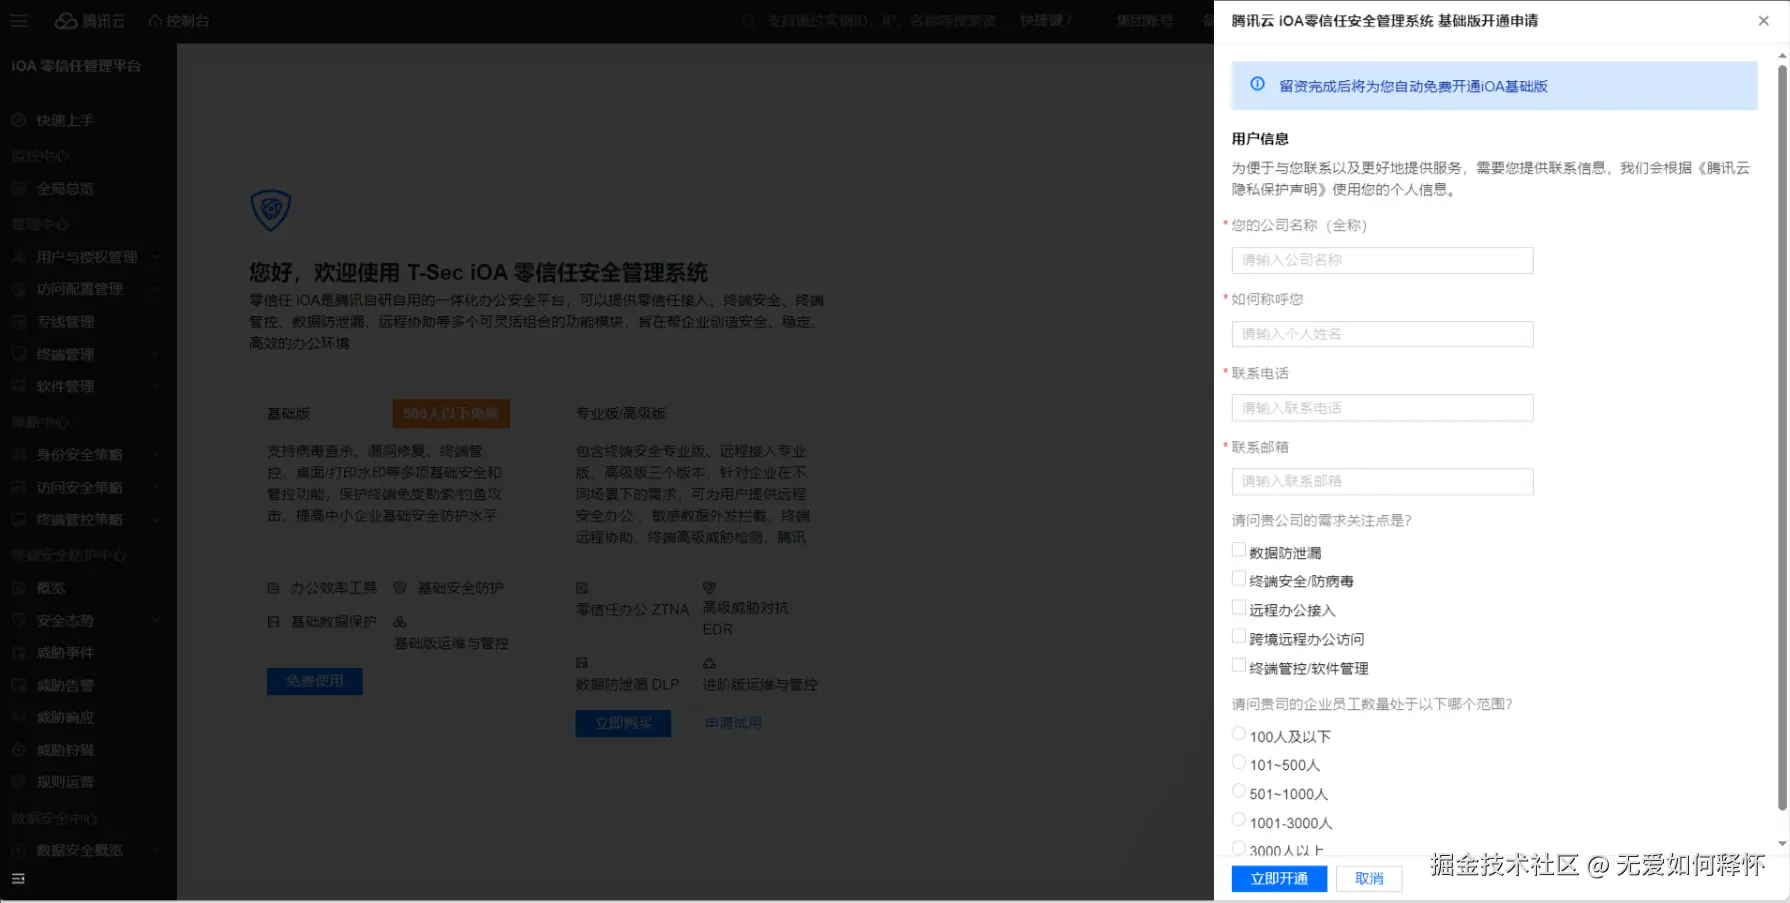This screenshot has width=1790, height=903.
Task: Open the hamburger menu in the top bar
Action: pos(18,21)
